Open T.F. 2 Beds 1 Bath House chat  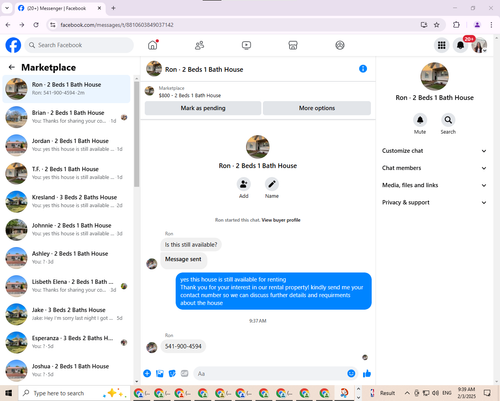pos(66,173)
